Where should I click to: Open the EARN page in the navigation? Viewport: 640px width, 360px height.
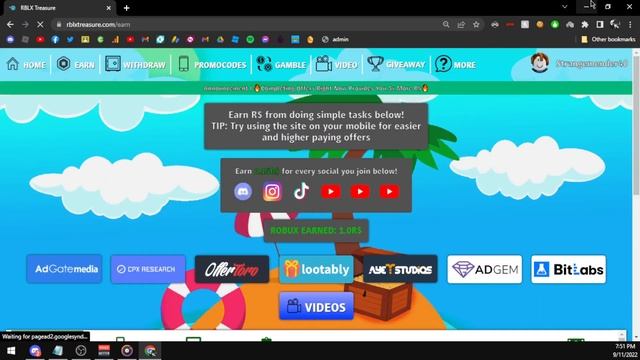click(76, 64)
